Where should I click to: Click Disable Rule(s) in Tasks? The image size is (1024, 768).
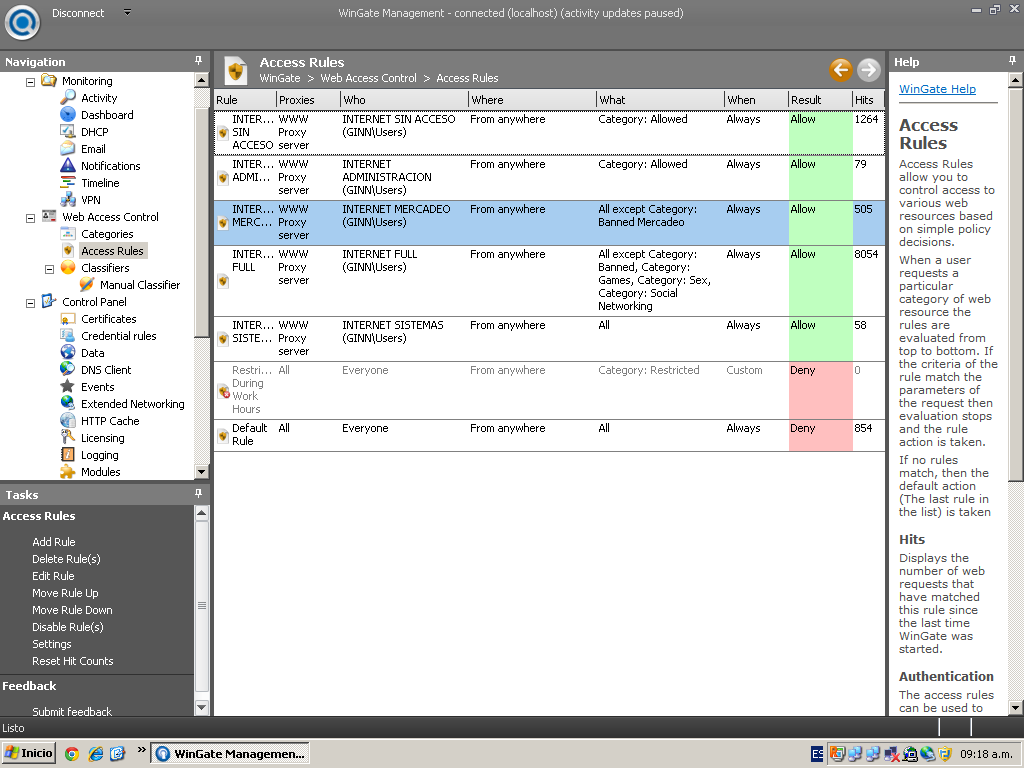[x=68, y=627]
